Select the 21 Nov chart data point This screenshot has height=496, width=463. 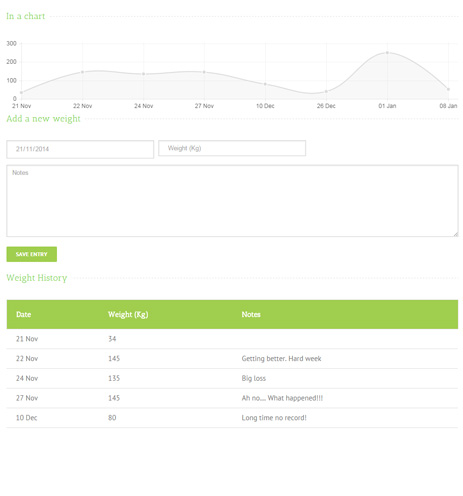[x=21, y=92]
